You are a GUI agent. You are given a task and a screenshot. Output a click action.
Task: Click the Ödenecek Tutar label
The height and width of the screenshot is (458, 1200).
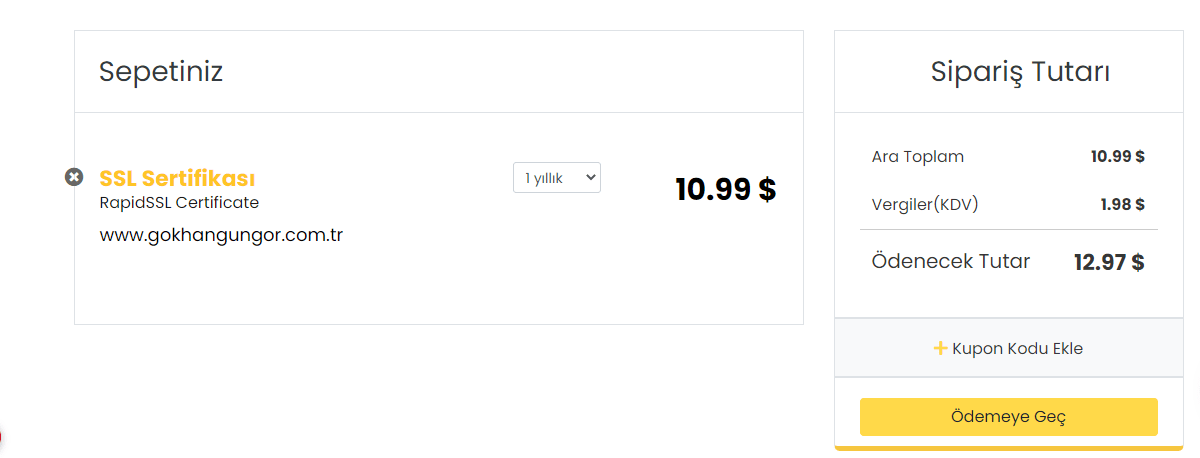[951, 261]
